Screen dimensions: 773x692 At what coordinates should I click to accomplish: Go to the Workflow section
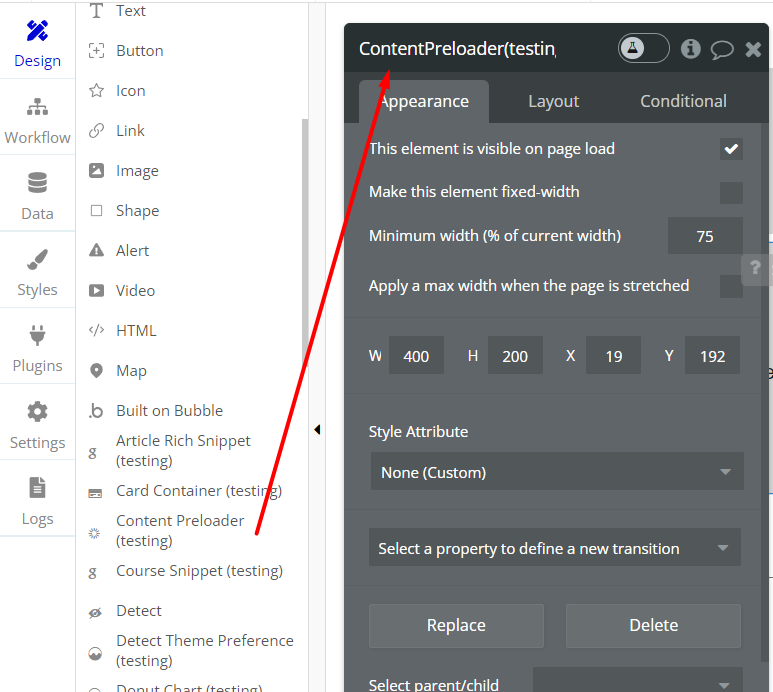point(37,121)
